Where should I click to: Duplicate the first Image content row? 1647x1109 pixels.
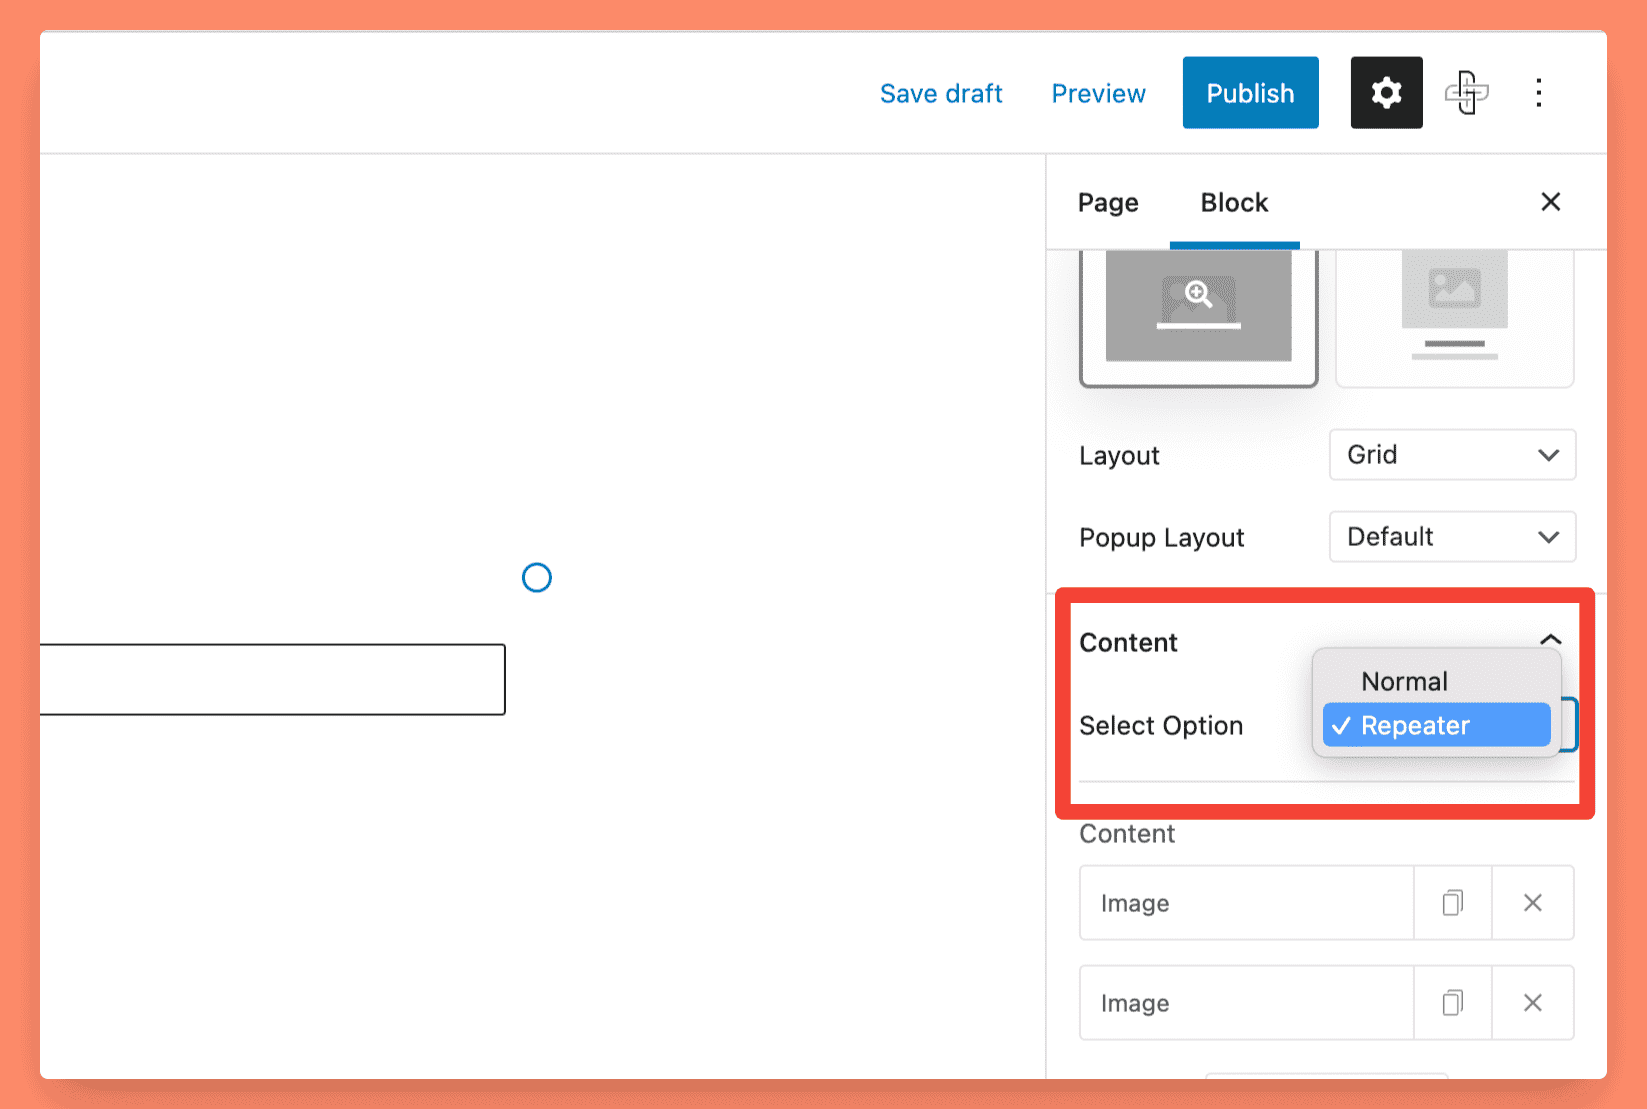point(1452,903)
